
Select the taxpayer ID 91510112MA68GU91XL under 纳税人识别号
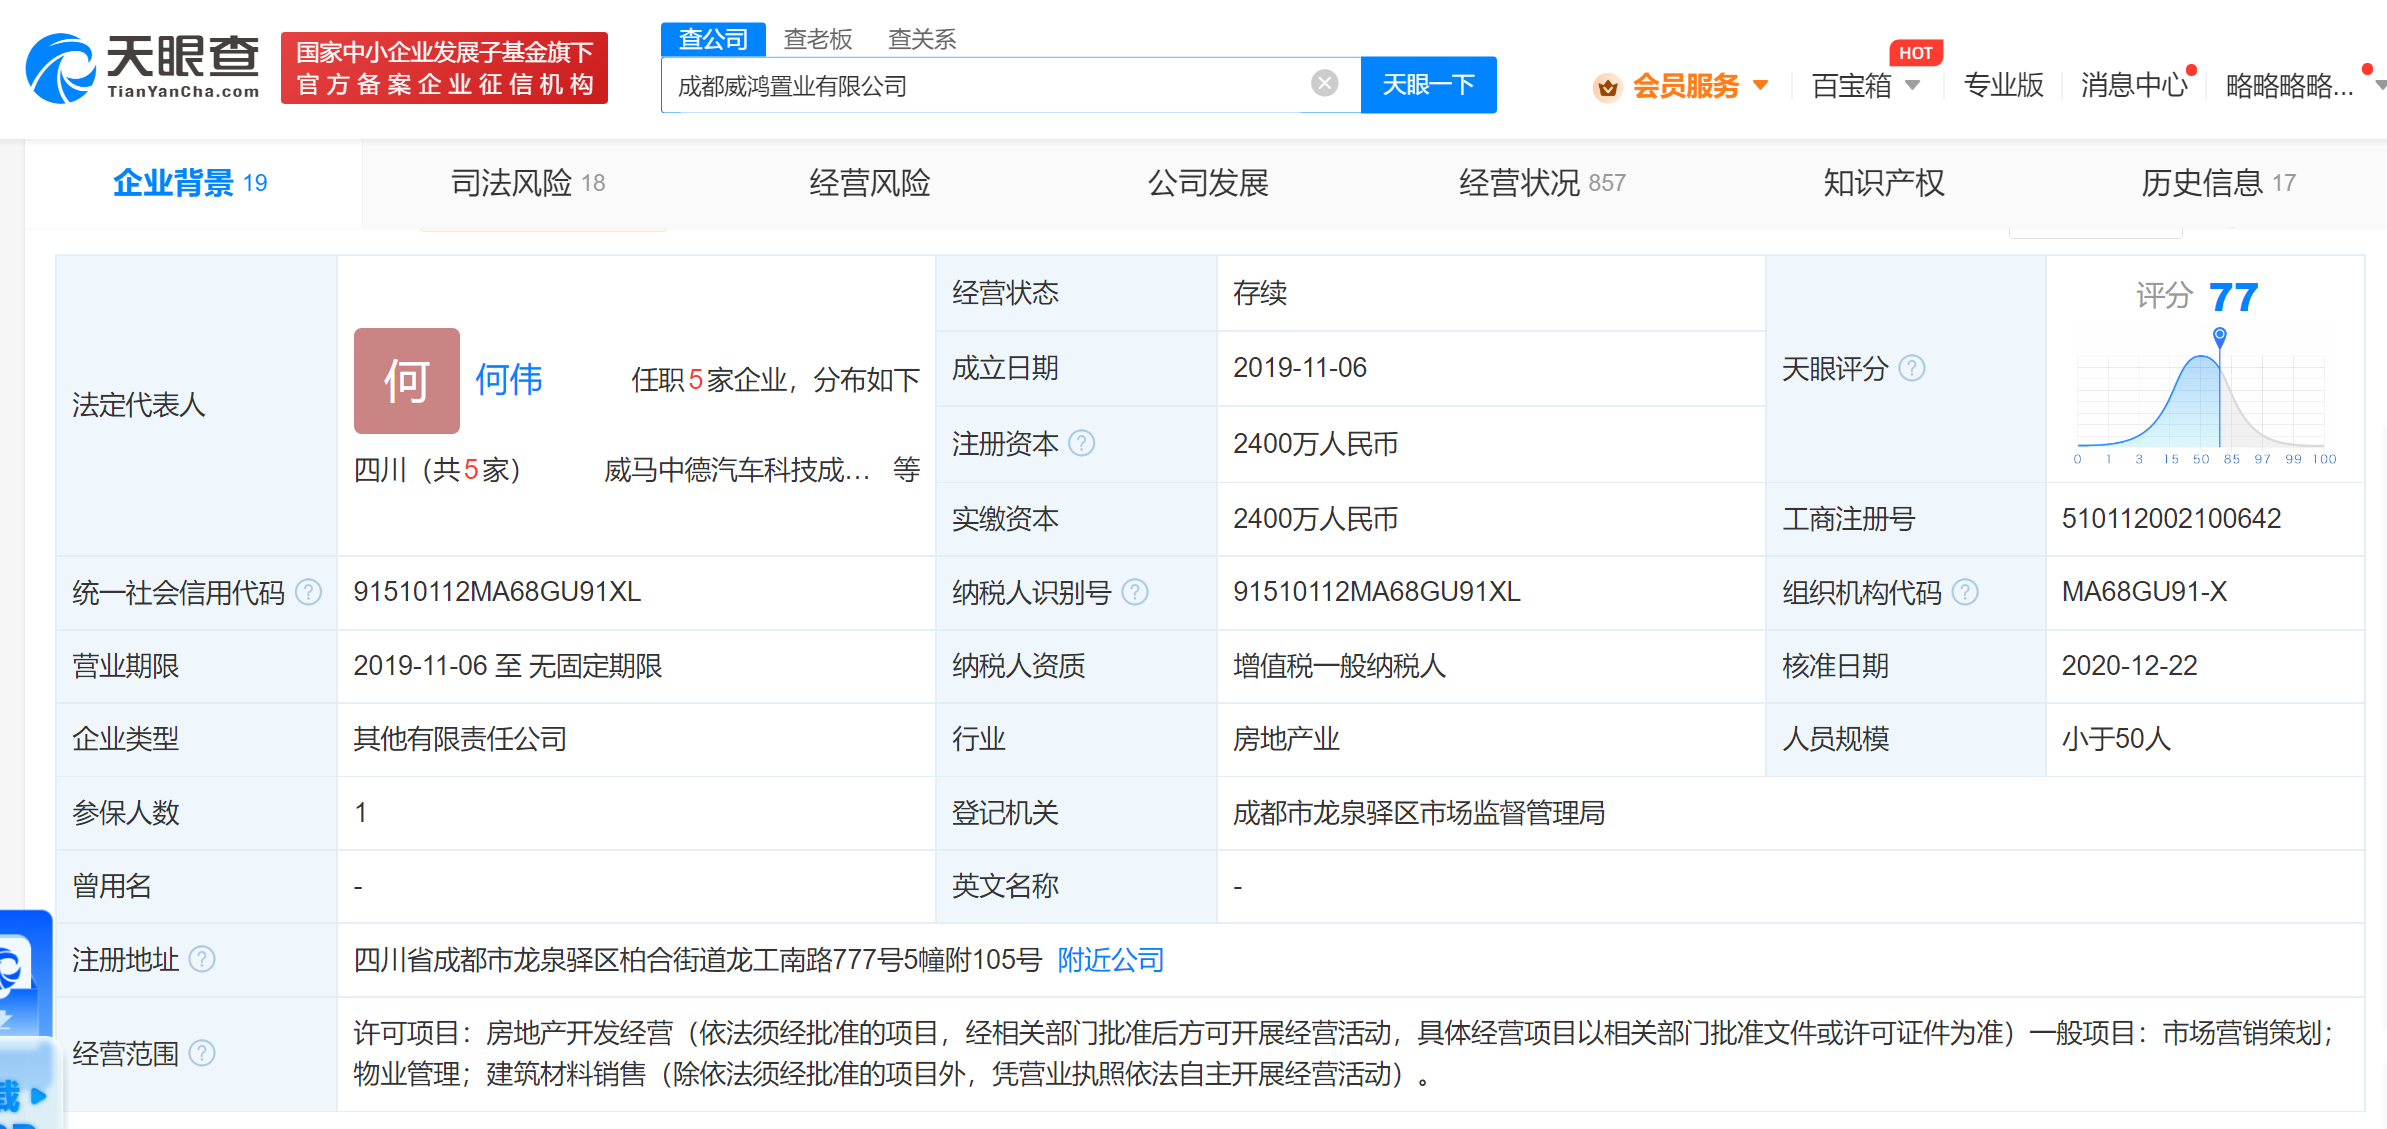tap(1376, 592)
